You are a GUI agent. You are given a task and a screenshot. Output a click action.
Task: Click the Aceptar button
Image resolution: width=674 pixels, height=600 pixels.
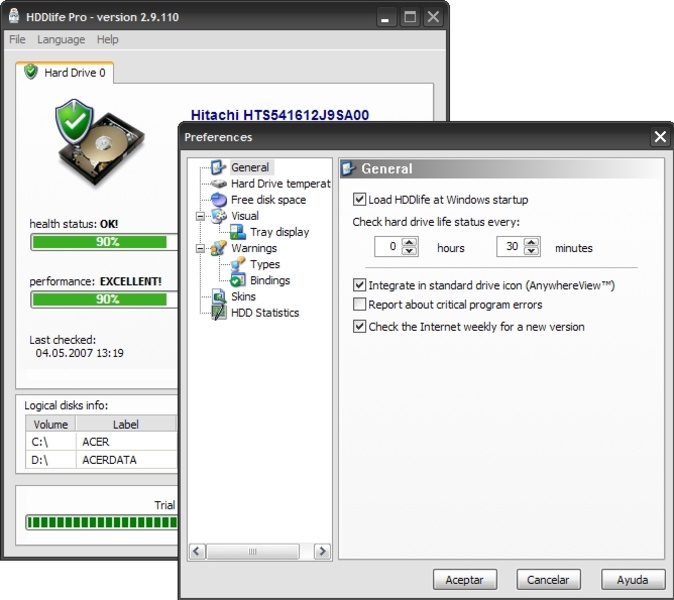pyautogui.click(x=464, y=579)
